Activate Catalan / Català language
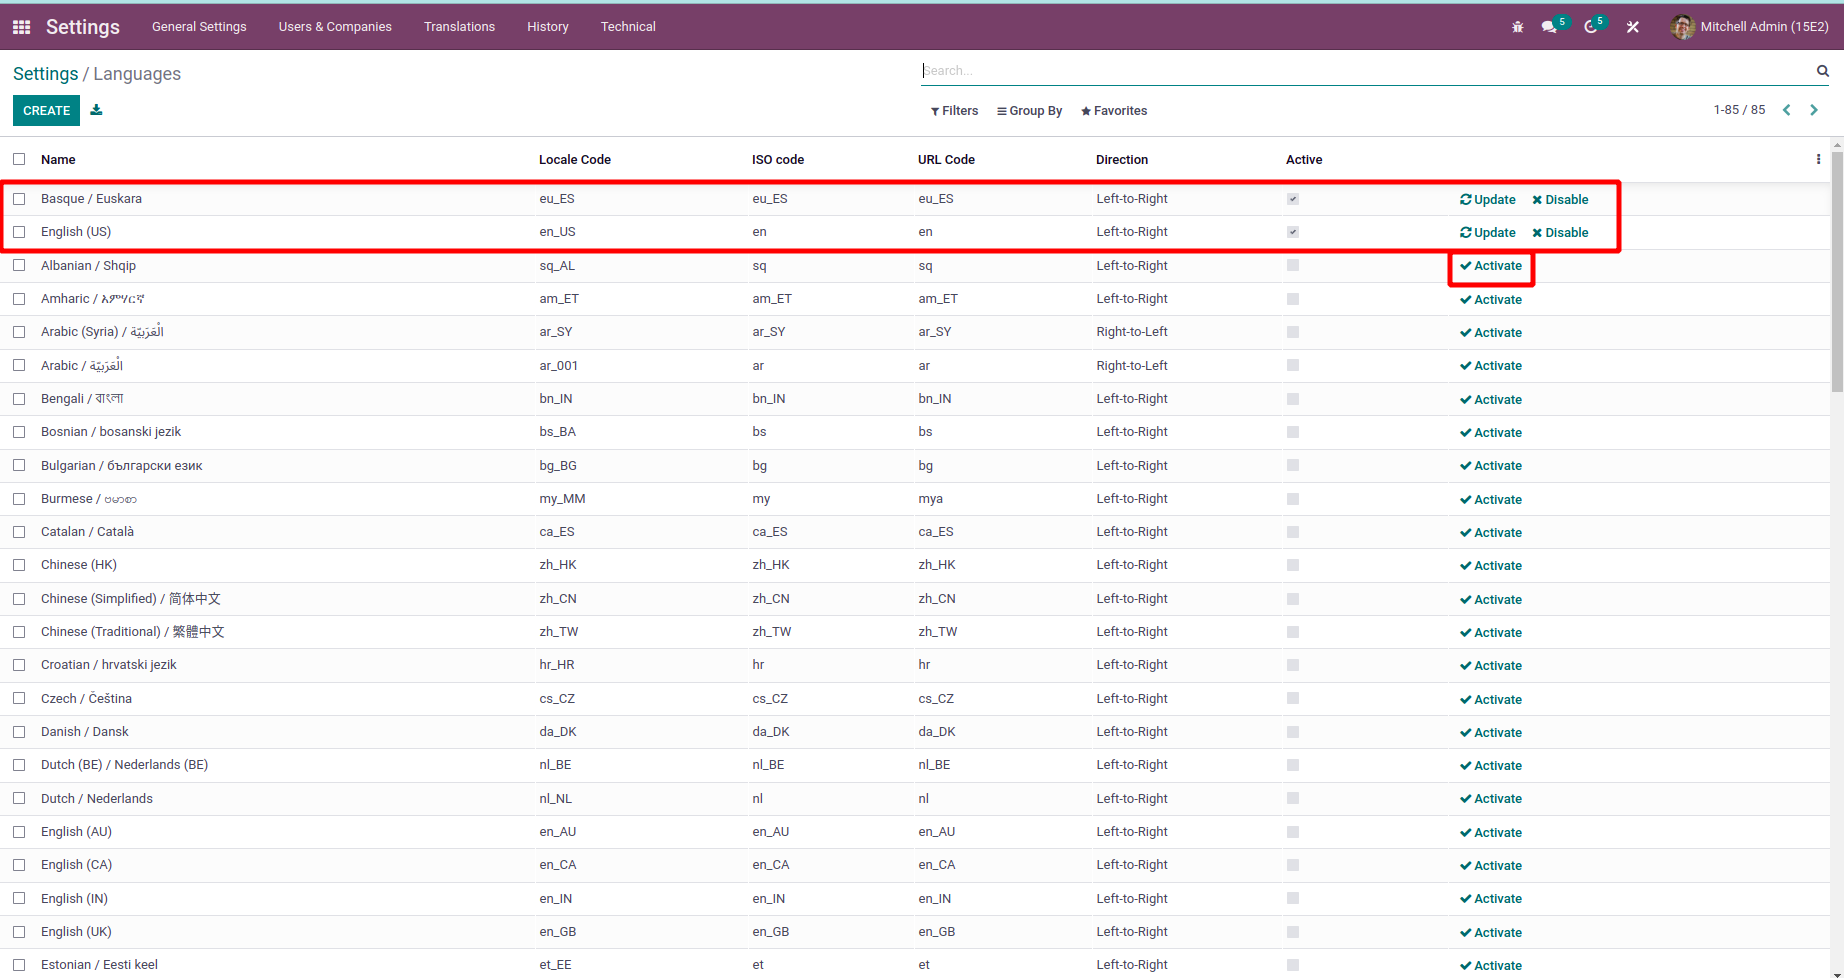The height and width of the screenshot is (978, 1844). click(1491, 533)
